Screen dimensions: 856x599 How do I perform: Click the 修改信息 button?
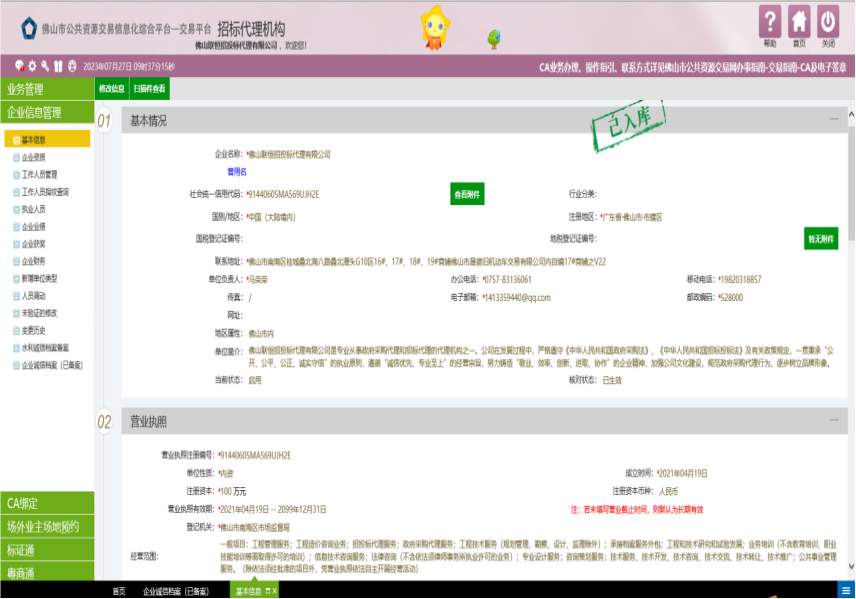(110, 89)
